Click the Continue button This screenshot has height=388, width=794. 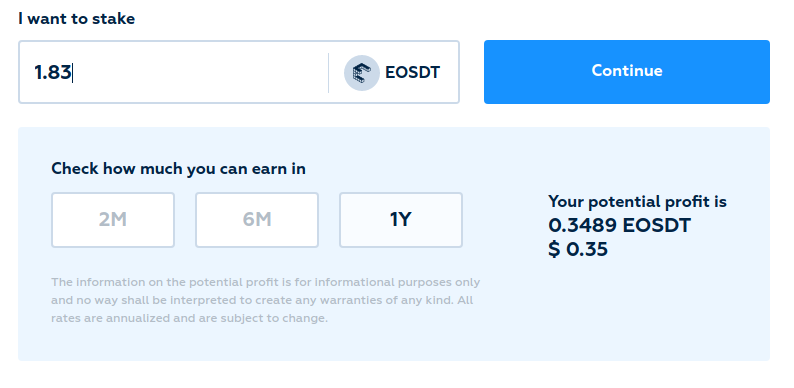click(627, 72)
